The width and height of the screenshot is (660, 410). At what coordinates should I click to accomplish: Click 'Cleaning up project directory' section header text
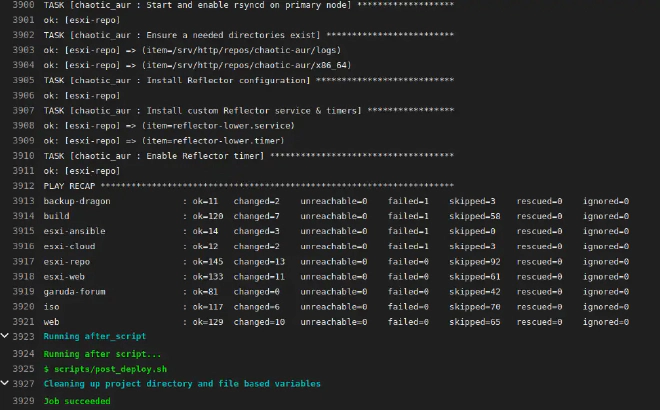[x=182, y=383]
